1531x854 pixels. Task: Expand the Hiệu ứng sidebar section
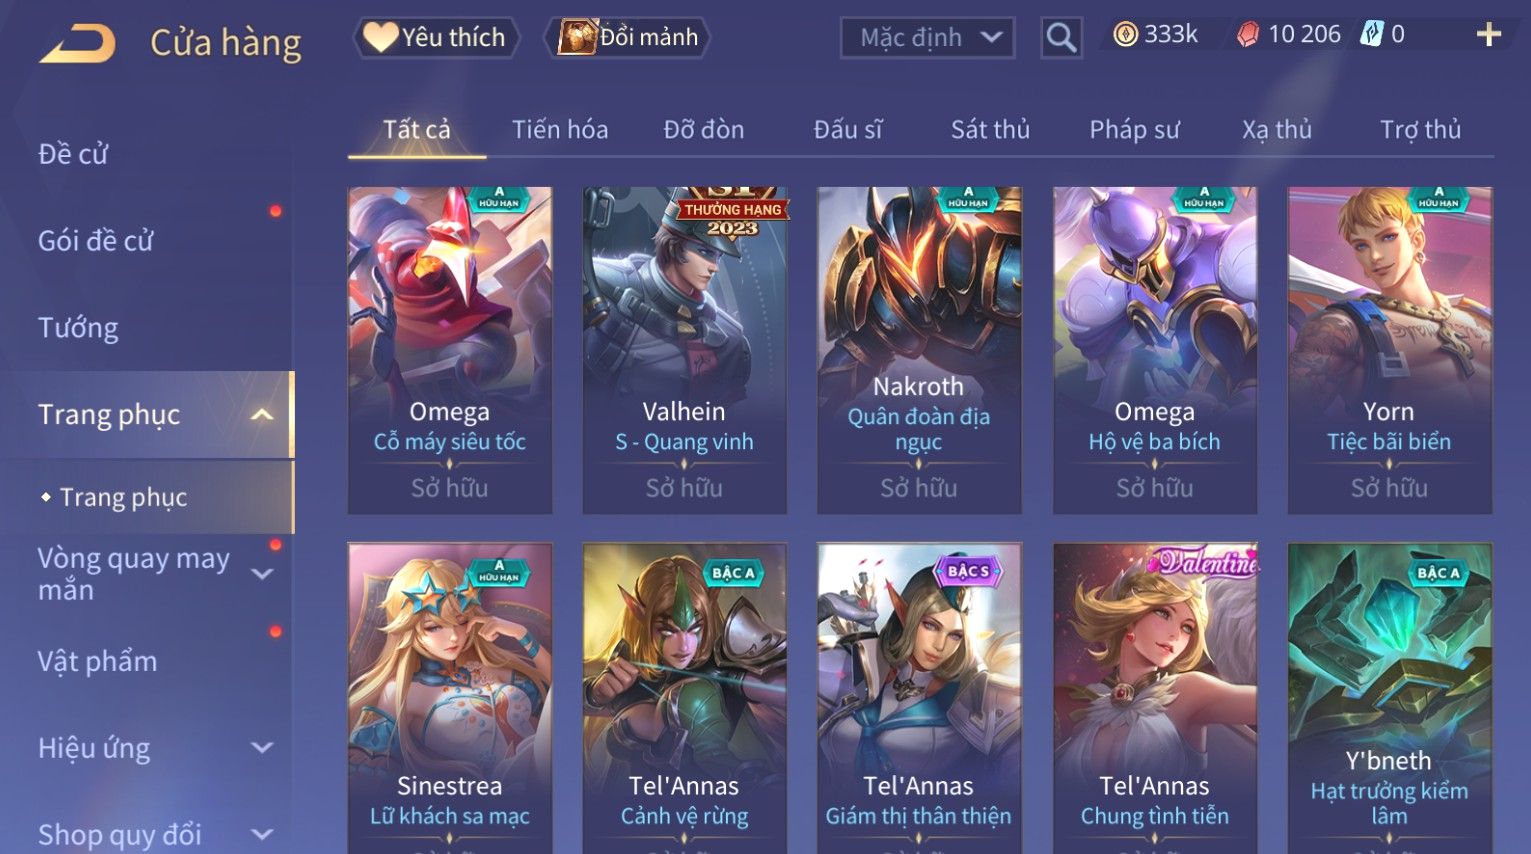262,748
